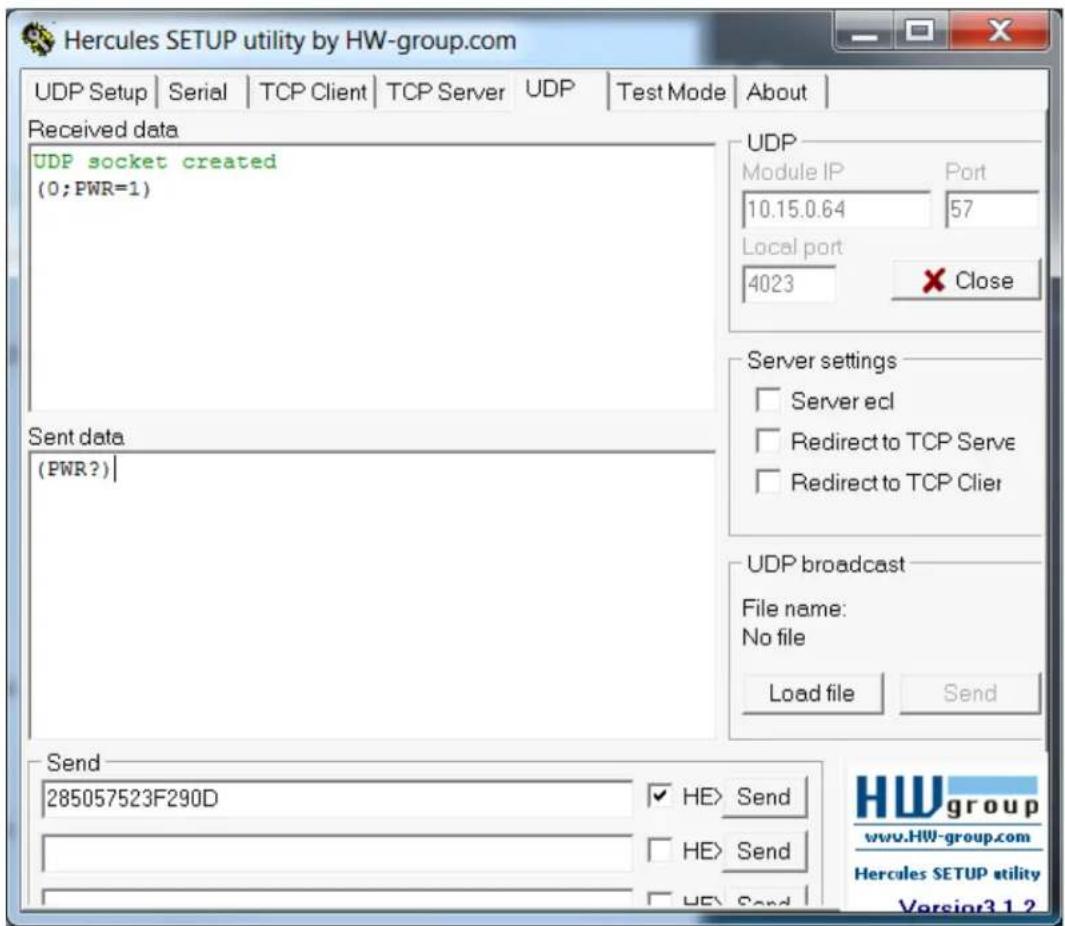Screen dimensions: 1065x926
Task: Minimize the Hercules window
Action: (864, 32)
